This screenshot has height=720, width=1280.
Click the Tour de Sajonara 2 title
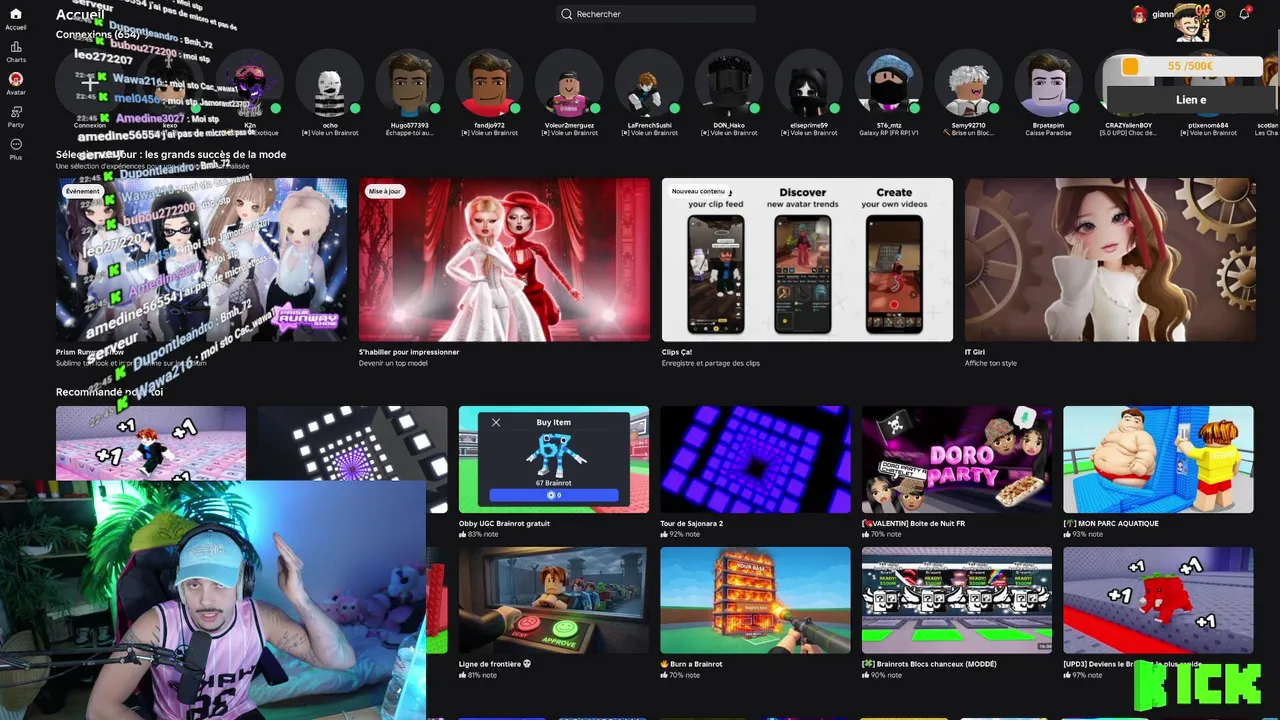[x=692, y=523]
